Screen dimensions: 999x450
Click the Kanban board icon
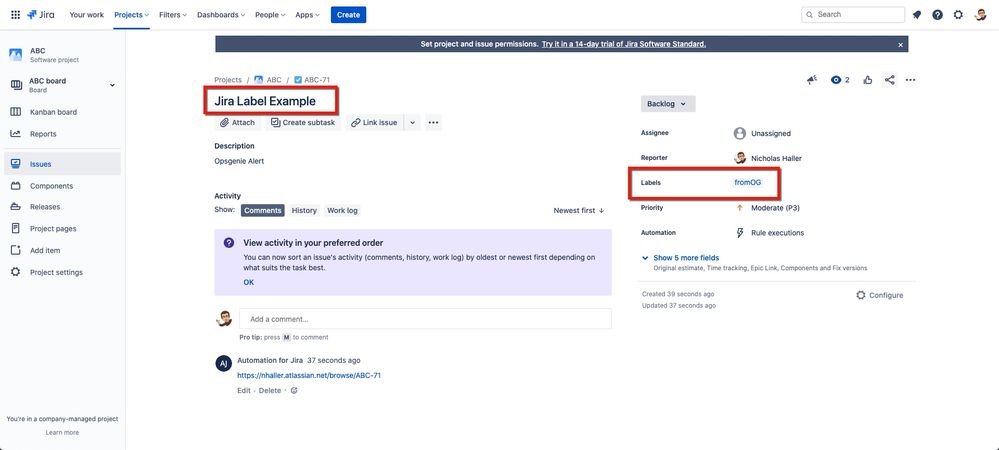[x=16, y=112]
